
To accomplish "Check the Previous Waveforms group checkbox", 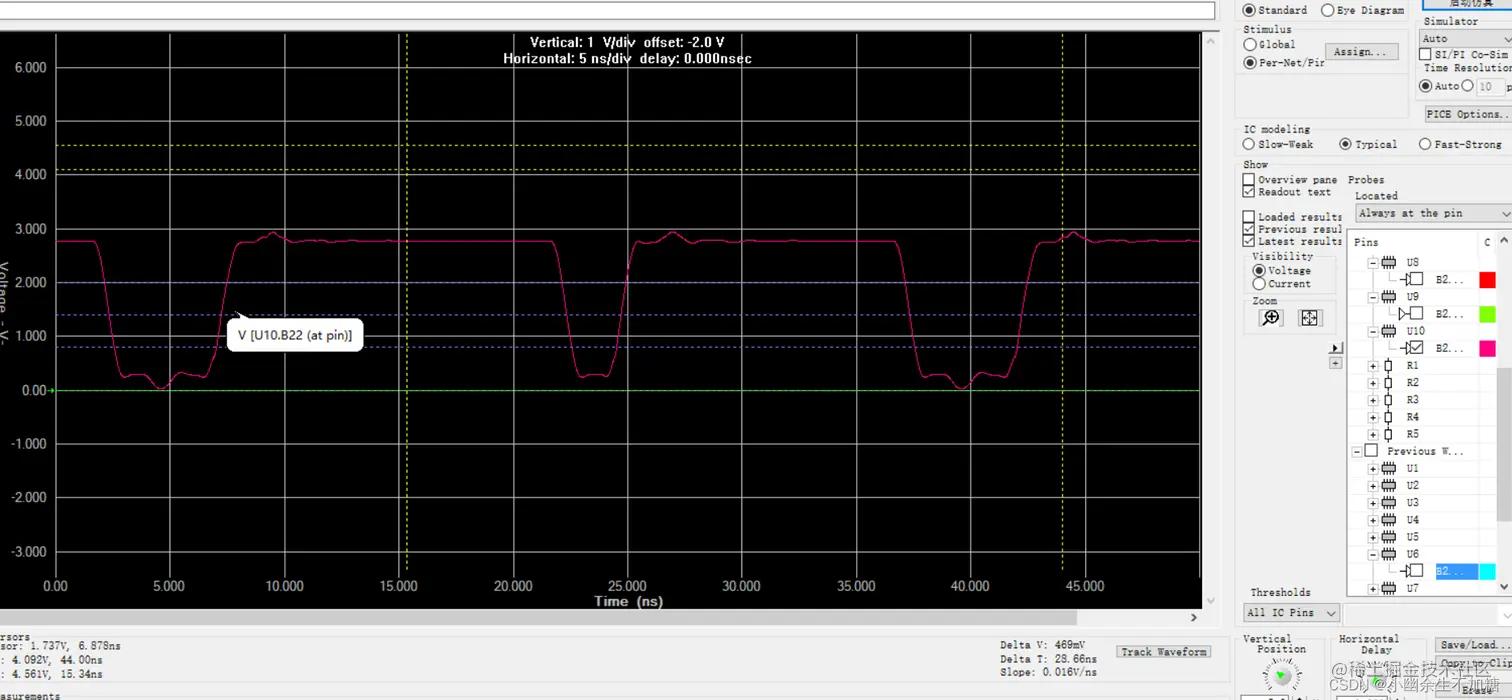I will click(x=1371, y=451).
